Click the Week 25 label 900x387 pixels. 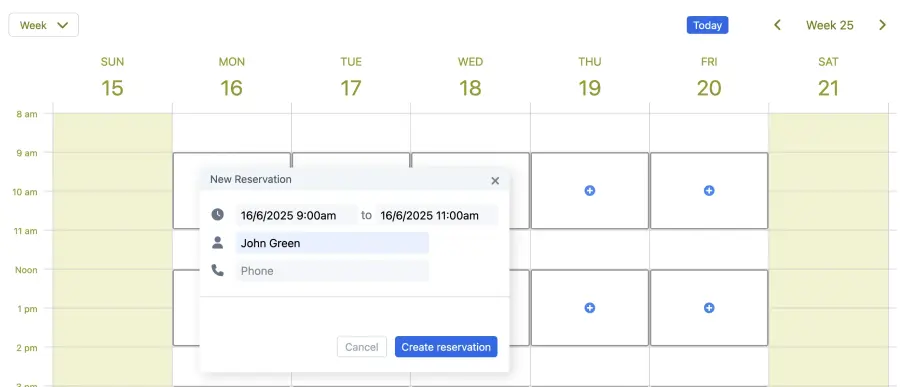point(829,25)
